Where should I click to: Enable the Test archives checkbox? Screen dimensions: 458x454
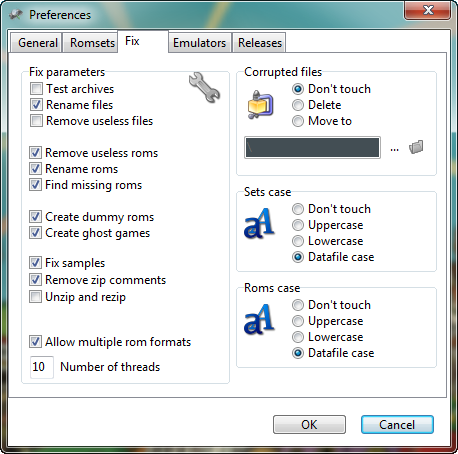click(36, 89)
